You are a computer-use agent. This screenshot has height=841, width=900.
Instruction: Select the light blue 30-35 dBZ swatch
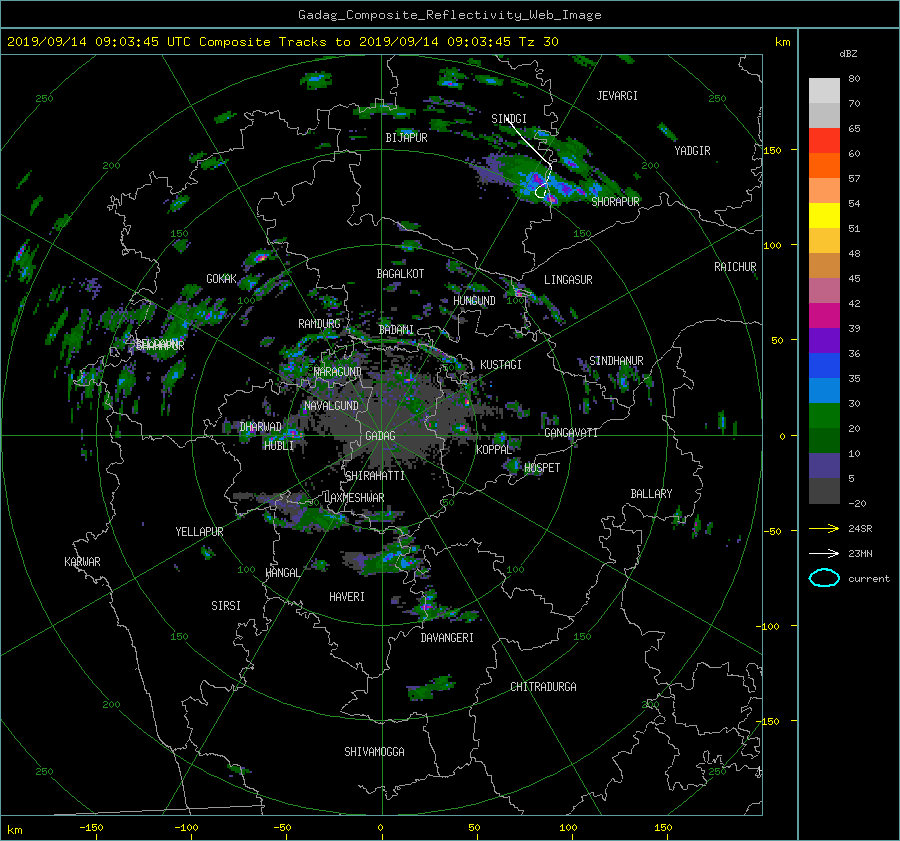click(x=824, y=390)
